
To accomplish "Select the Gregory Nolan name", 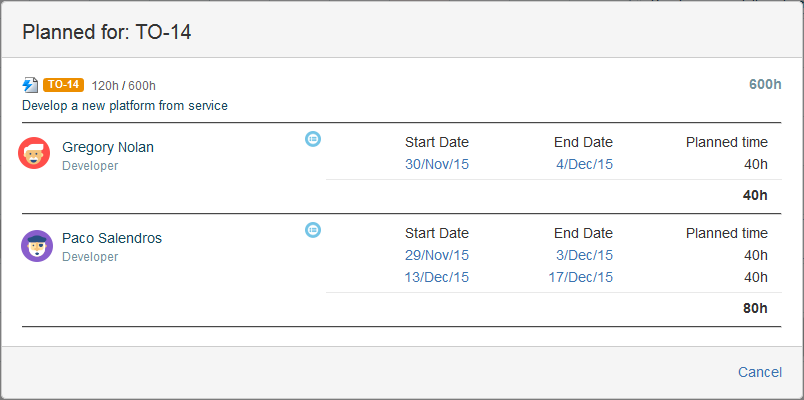I will coord(108,147).
